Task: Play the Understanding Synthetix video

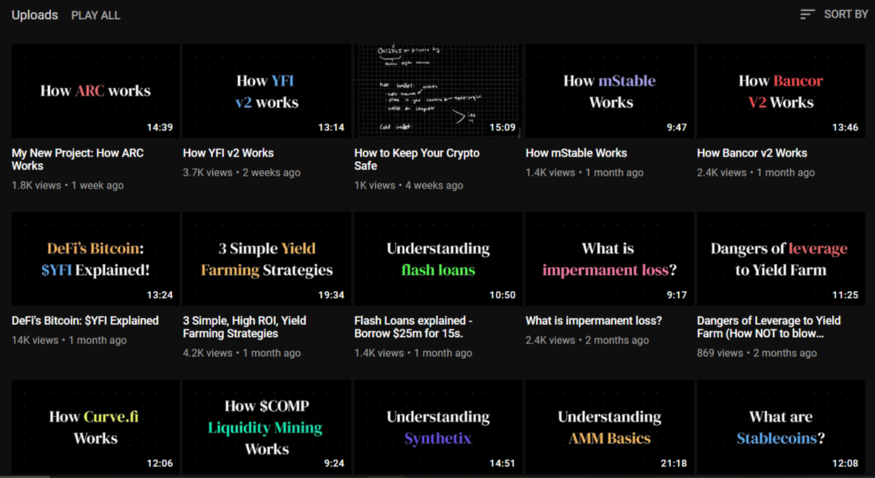Action: 438,427
